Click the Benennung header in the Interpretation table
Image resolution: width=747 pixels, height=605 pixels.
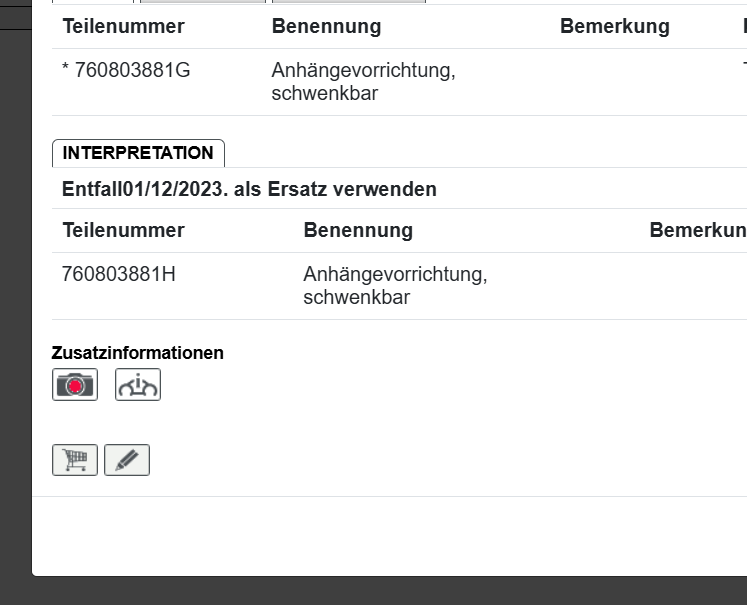(x=358, y=230)
